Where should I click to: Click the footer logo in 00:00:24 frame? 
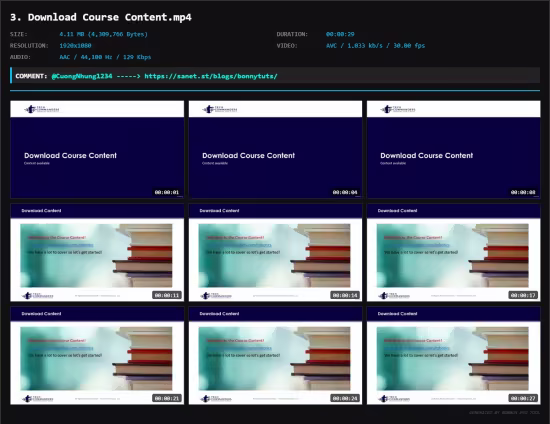216,399
